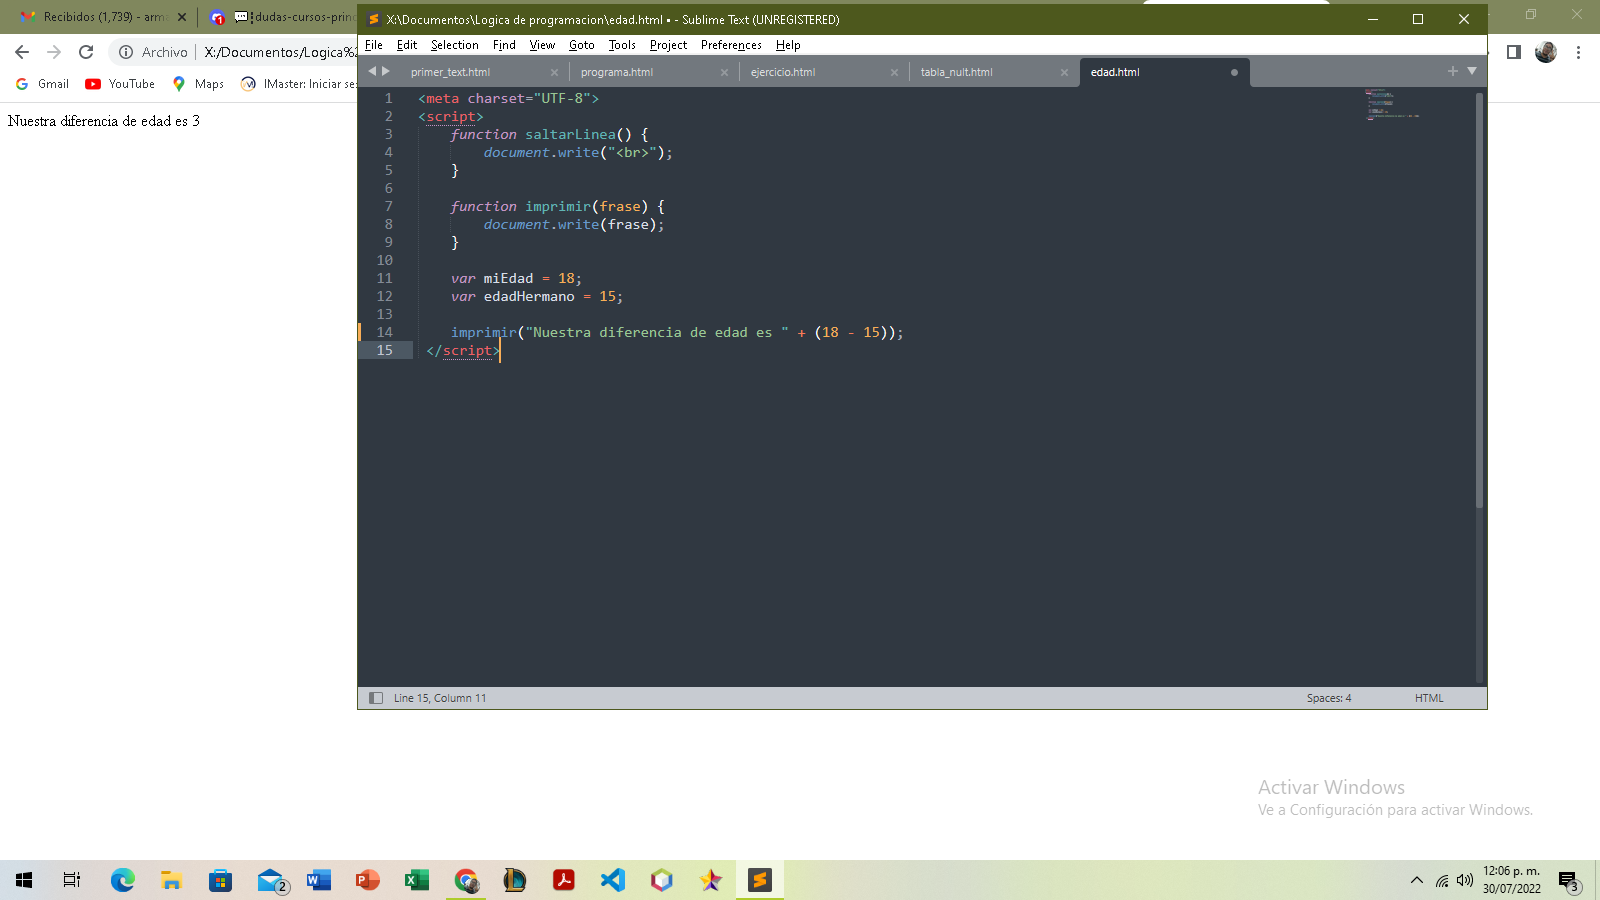The image size is (1600, 900).
Task: Close the tabla_nult.html tab
Action: coord(1064,72)
